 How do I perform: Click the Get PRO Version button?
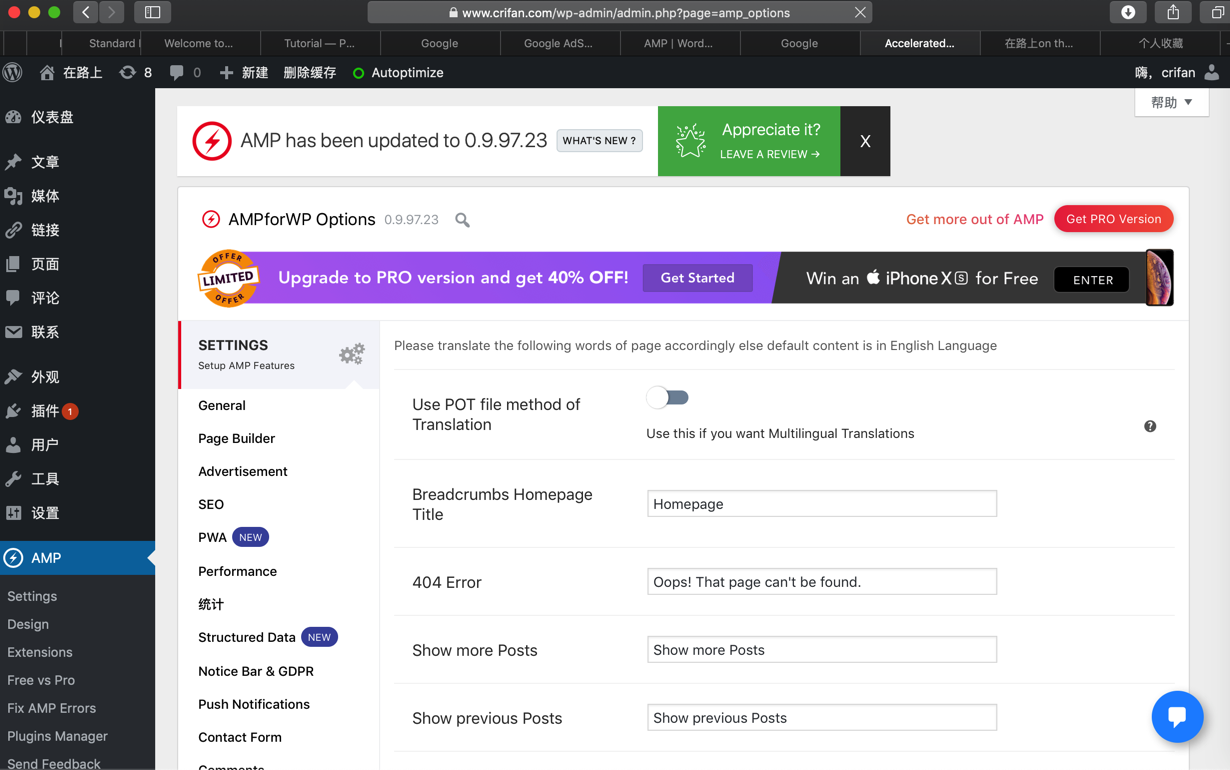1113,219
